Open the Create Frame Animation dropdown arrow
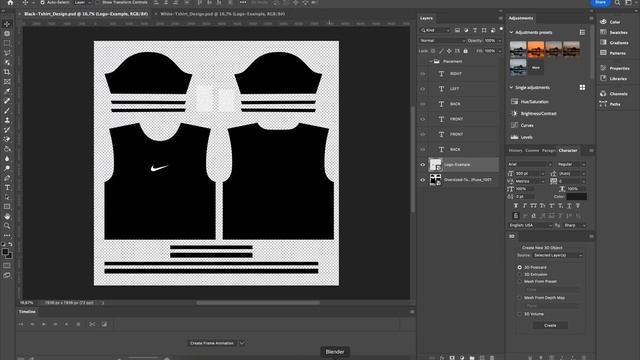 pyautogui.click(x=242, y=343)
